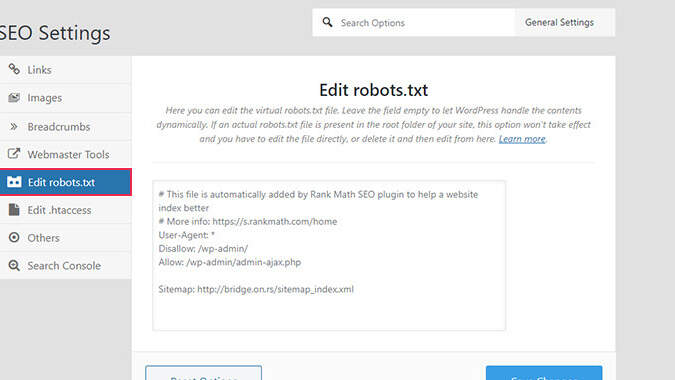Click the General Settings label
Screen dimensions: 675x380
tap(559, 22)
